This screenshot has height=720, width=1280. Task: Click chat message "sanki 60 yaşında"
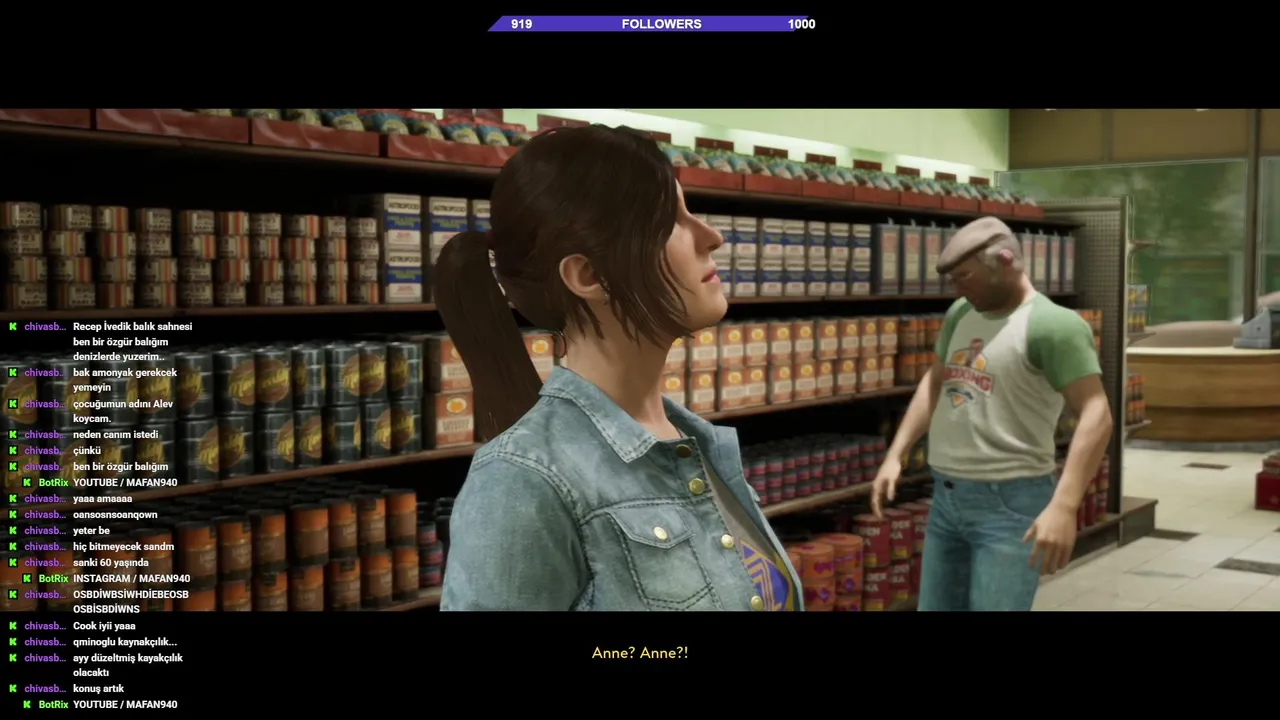110,563
